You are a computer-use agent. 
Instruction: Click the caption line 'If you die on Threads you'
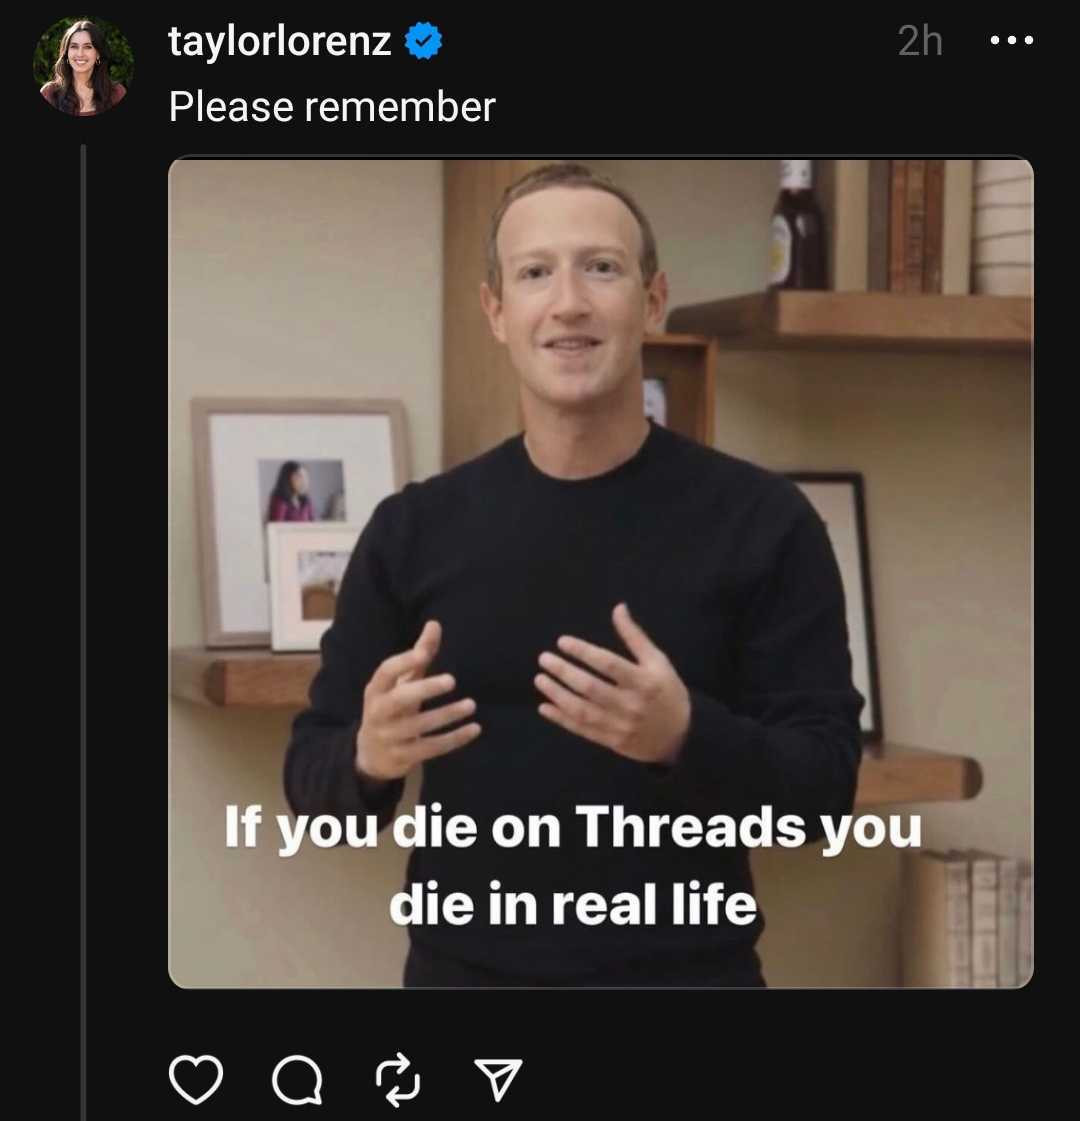click(573, 828)
